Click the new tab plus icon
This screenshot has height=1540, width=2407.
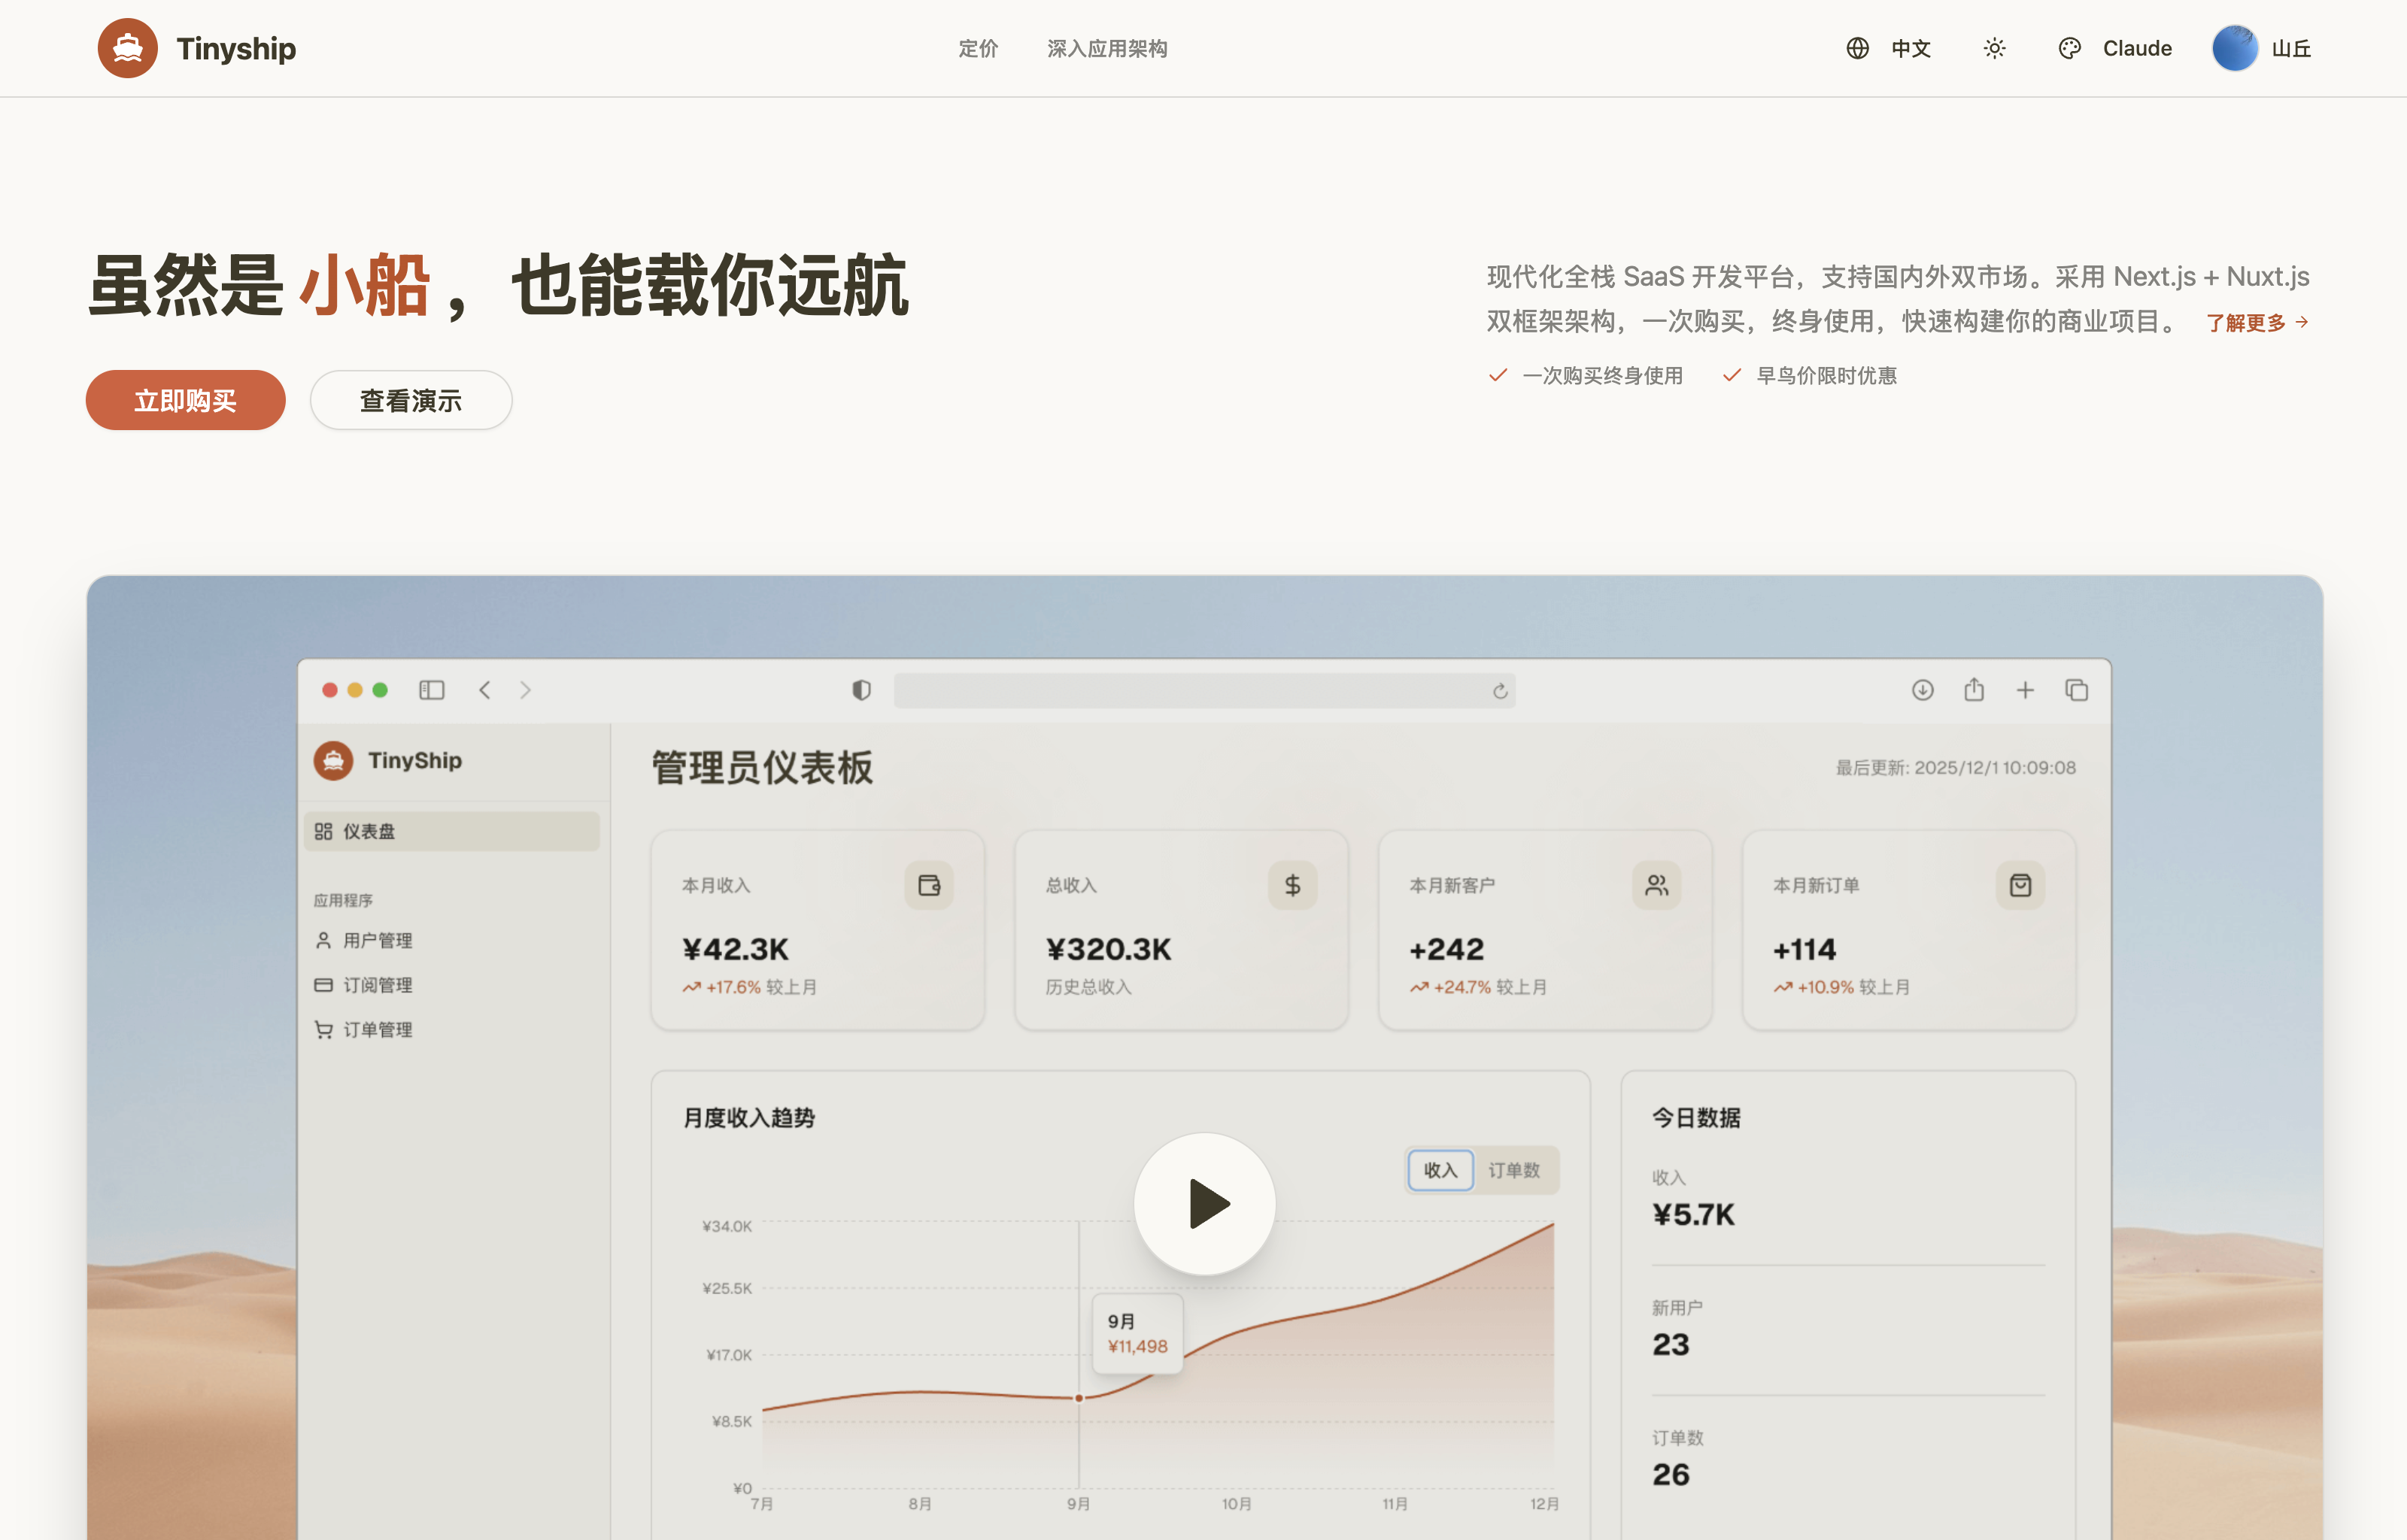click(x=2024, y=690)
